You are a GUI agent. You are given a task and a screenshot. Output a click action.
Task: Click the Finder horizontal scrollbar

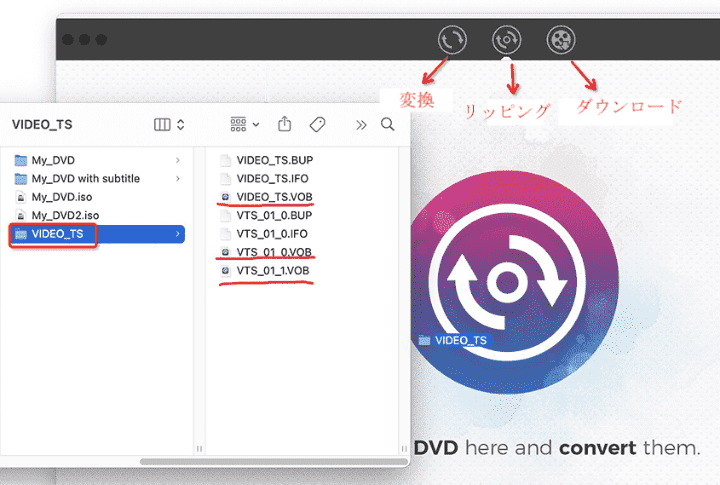click(x=274, y=461)
